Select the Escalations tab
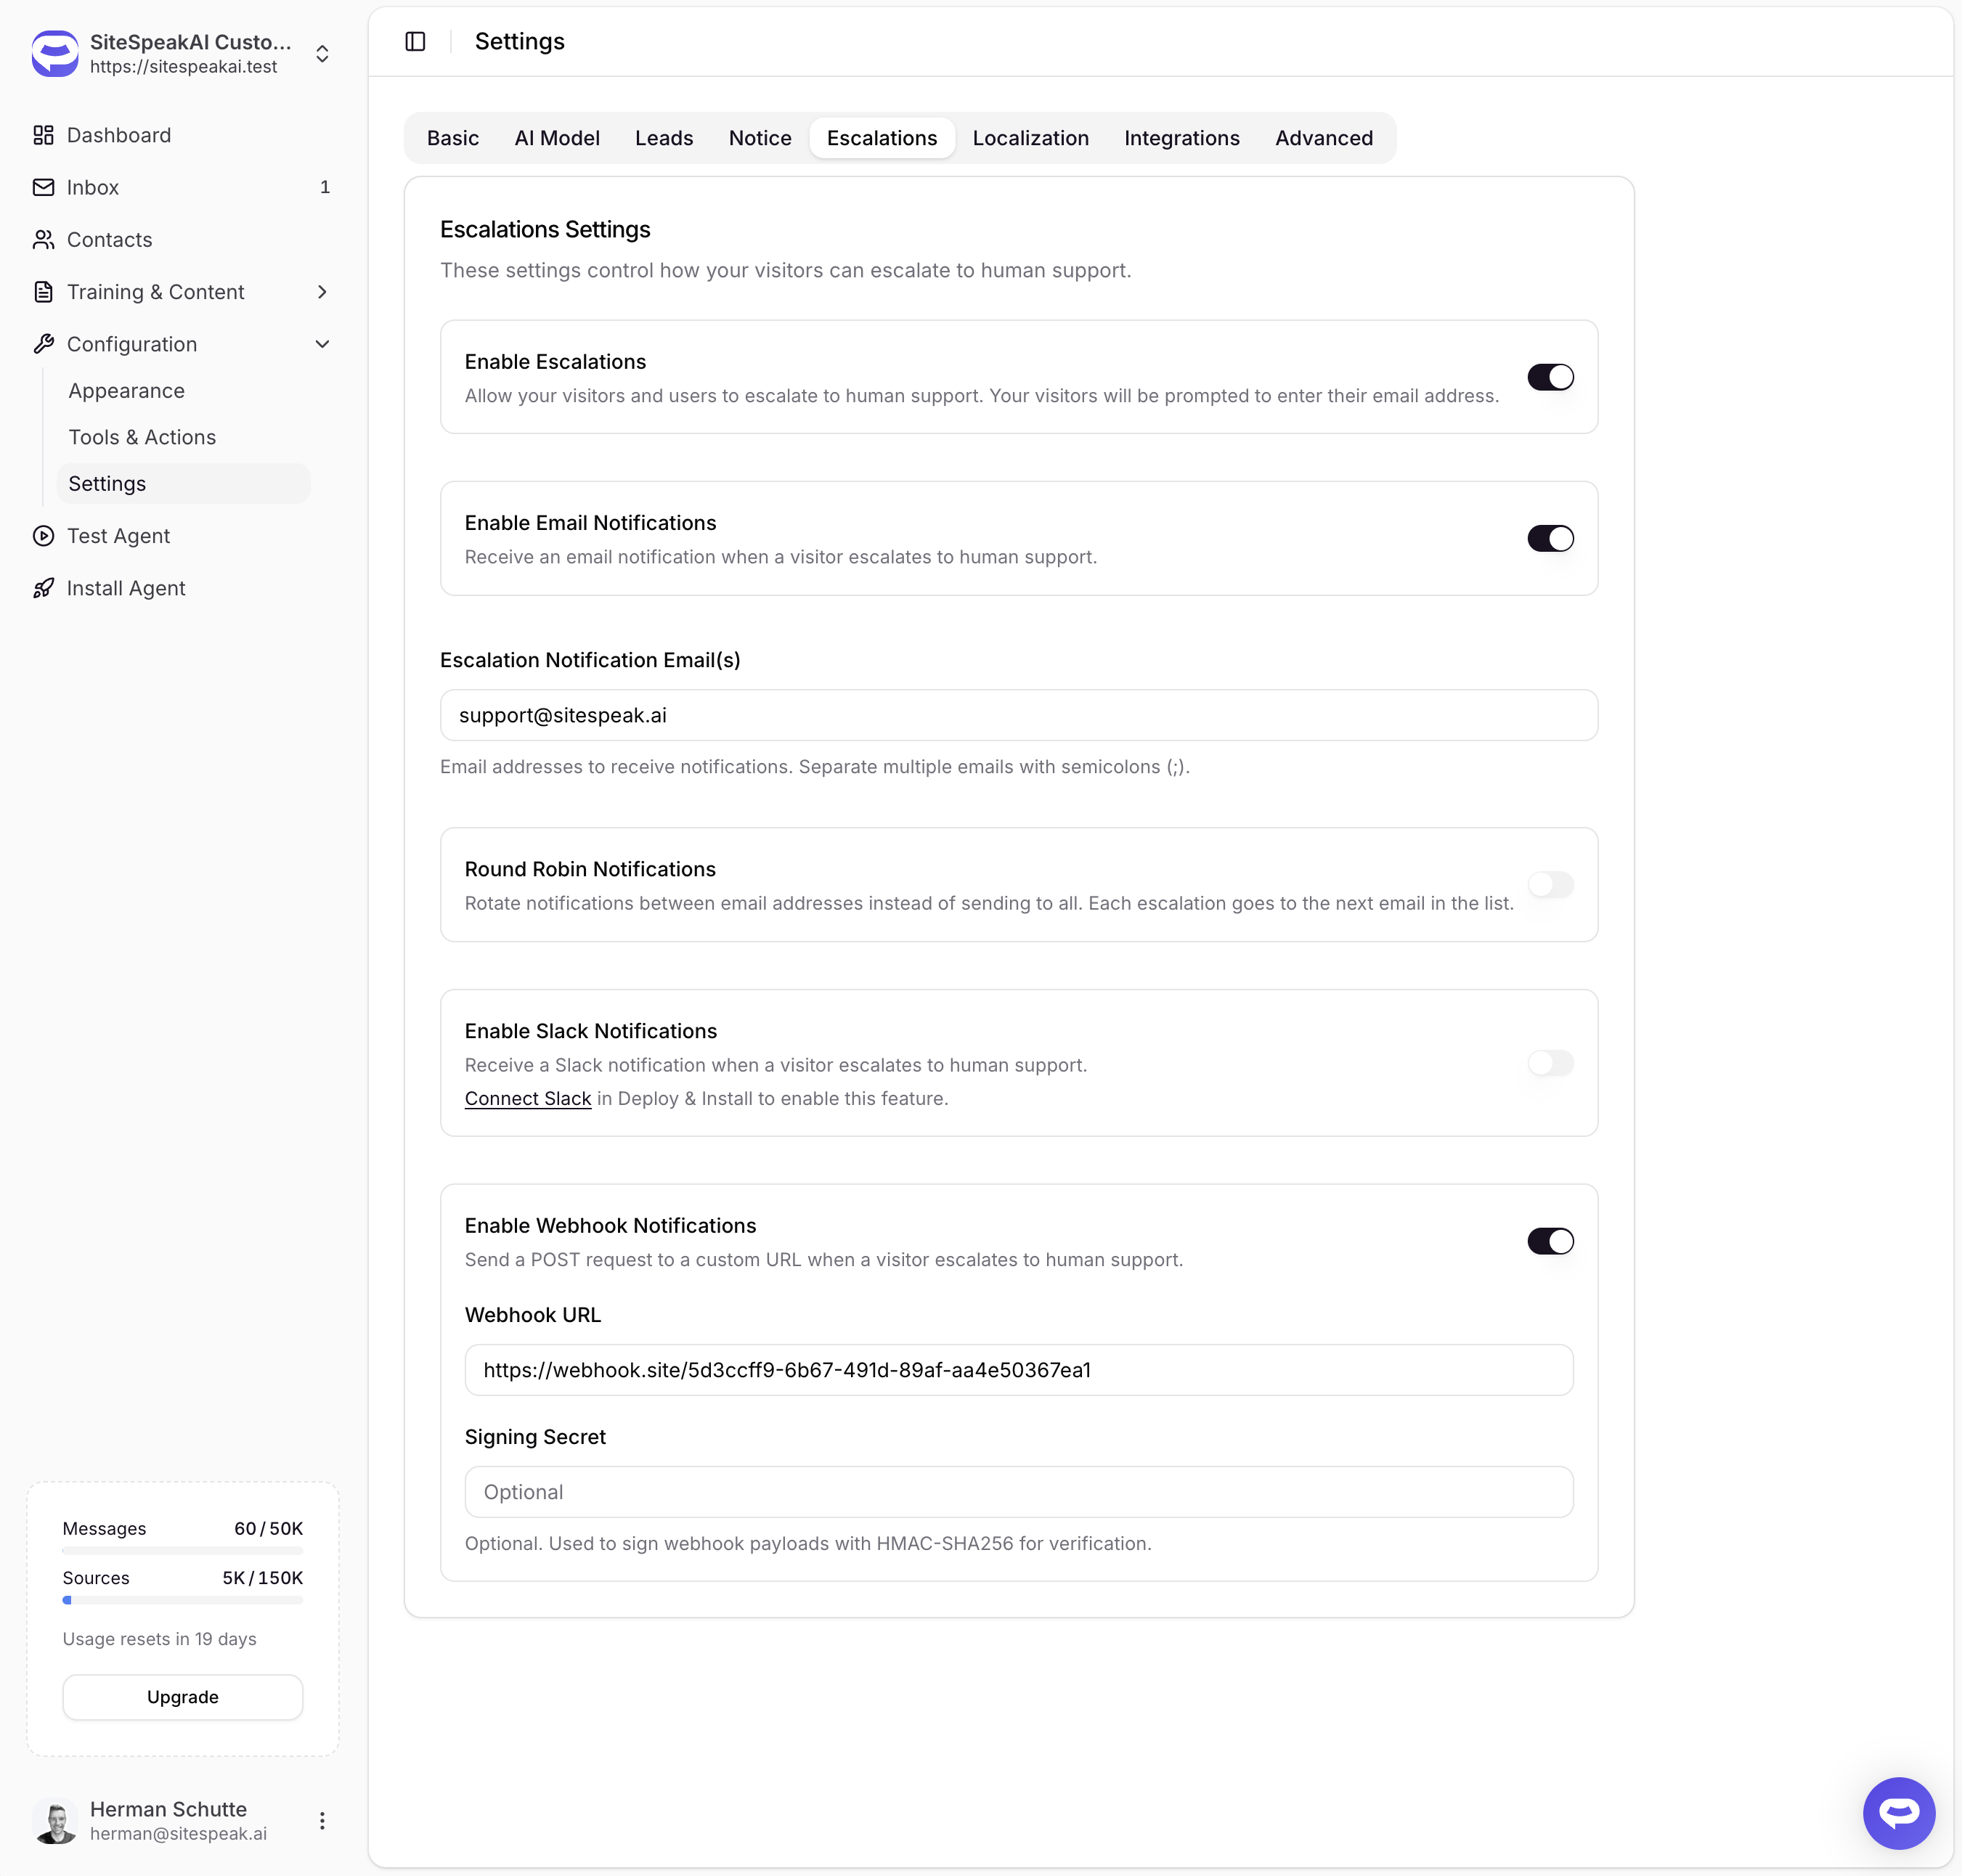 click(x=882, y=138)
